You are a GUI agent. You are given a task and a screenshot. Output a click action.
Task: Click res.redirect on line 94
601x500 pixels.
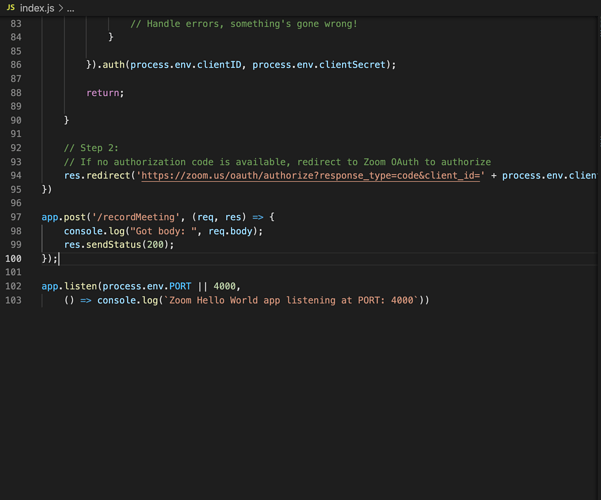(x=97, y=176)
